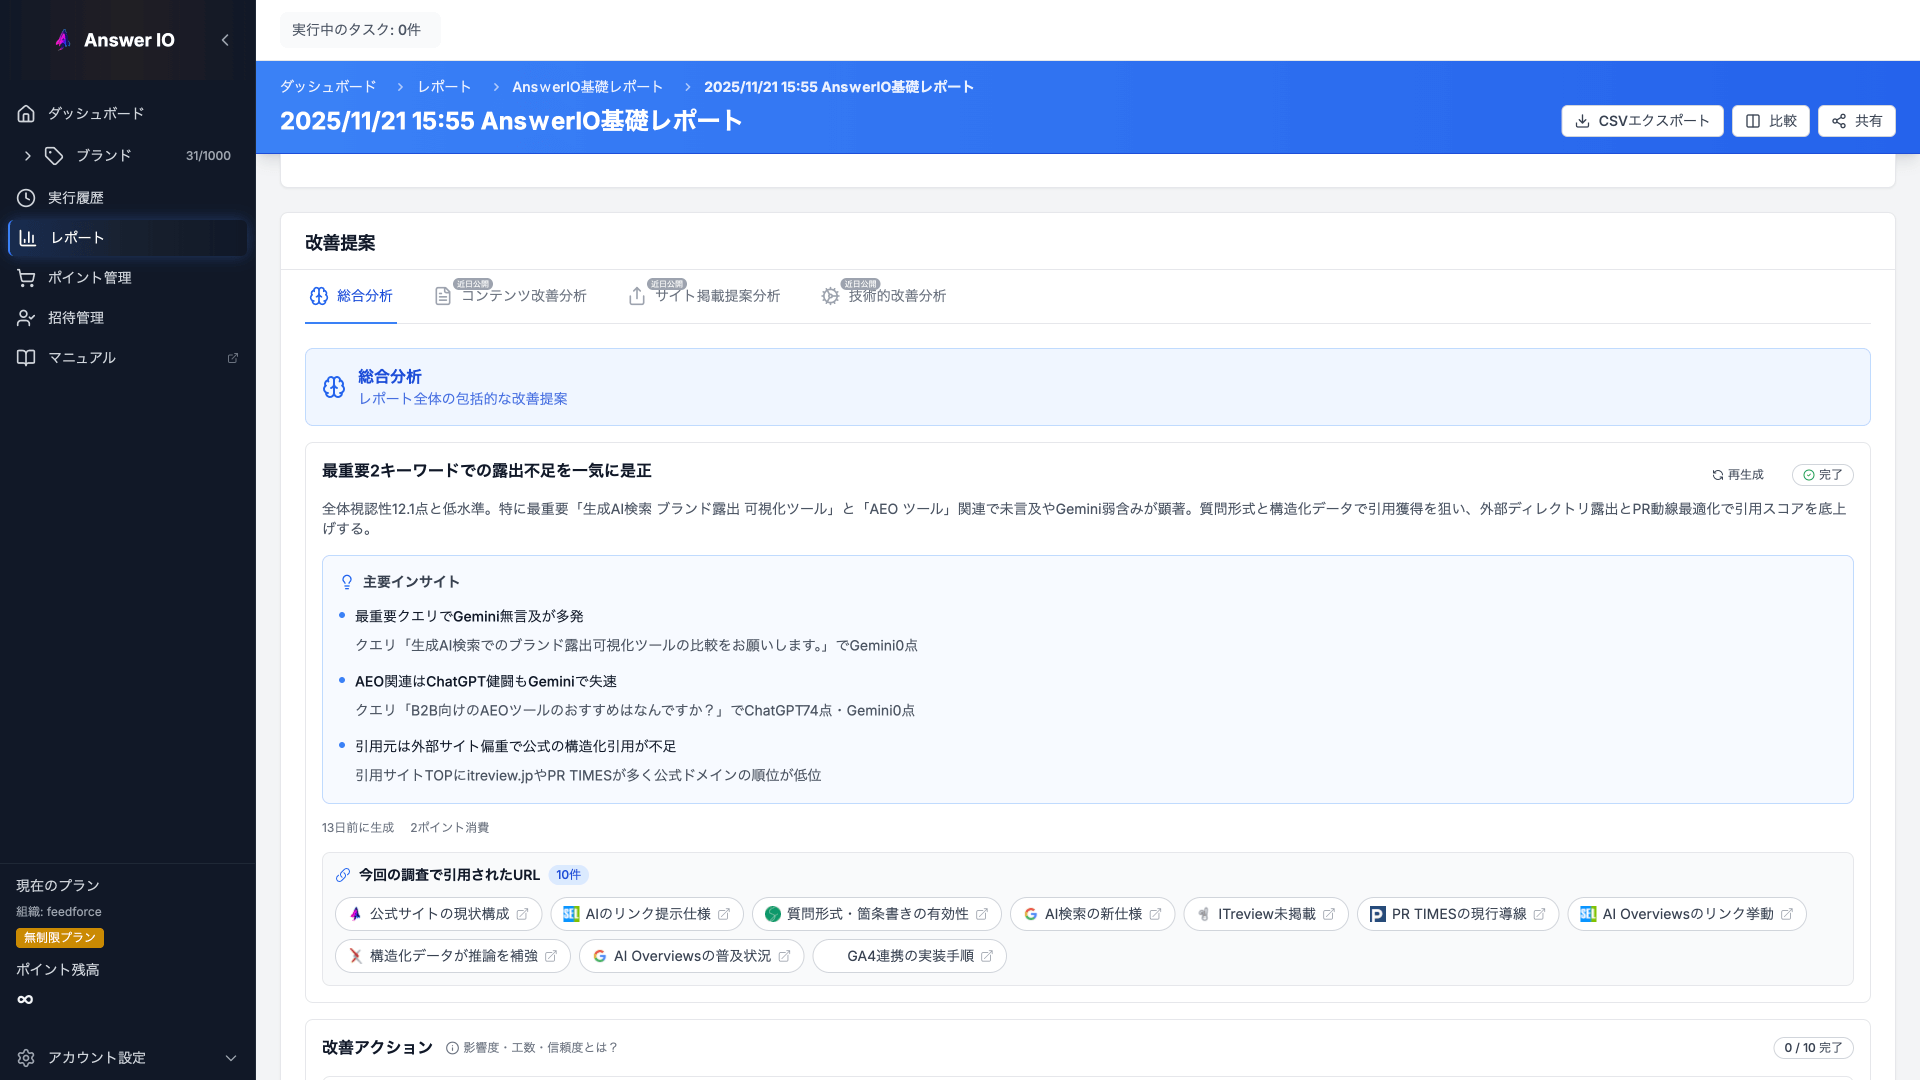
Task: Click AnswerIO基礎レポート breadcrumb link
Action: click(587, 87)
